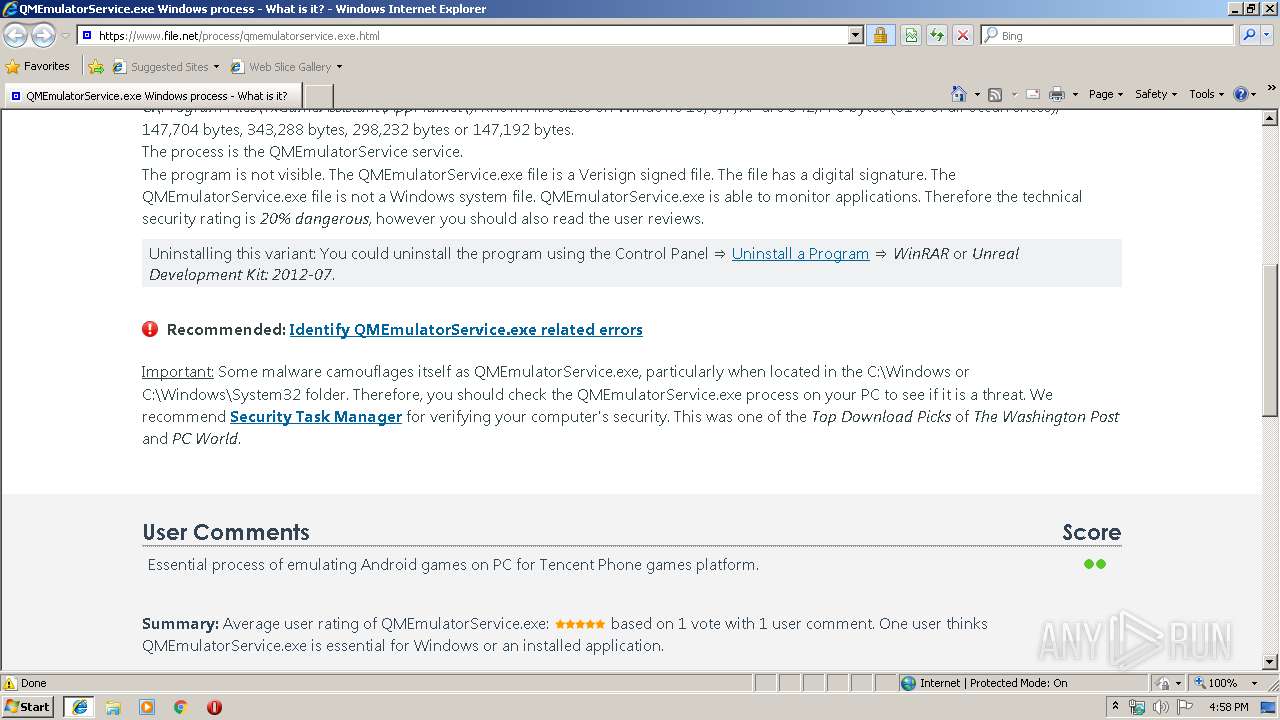Click the status bar warning icon next to Done
Screen dimensions: 1280x720
tap(10, 683)
